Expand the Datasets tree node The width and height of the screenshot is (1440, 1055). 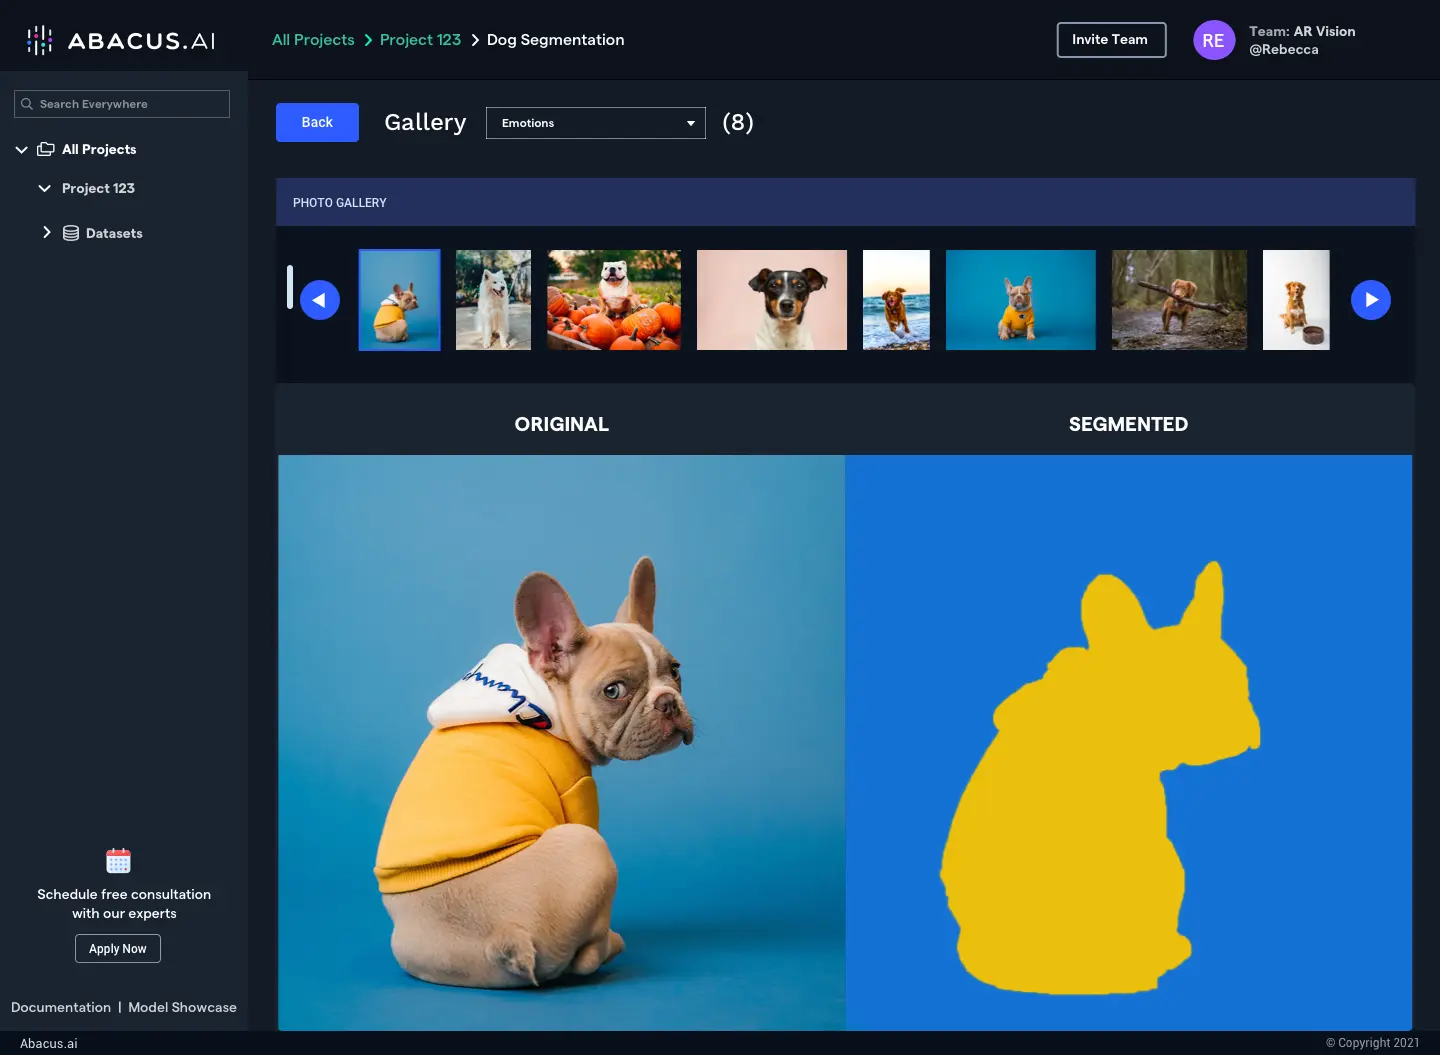pos(46,232)
